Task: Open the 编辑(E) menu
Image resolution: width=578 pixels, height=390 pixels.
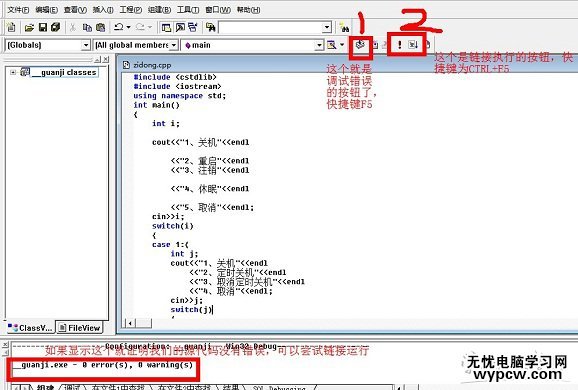Action: (x=46, y=10)
